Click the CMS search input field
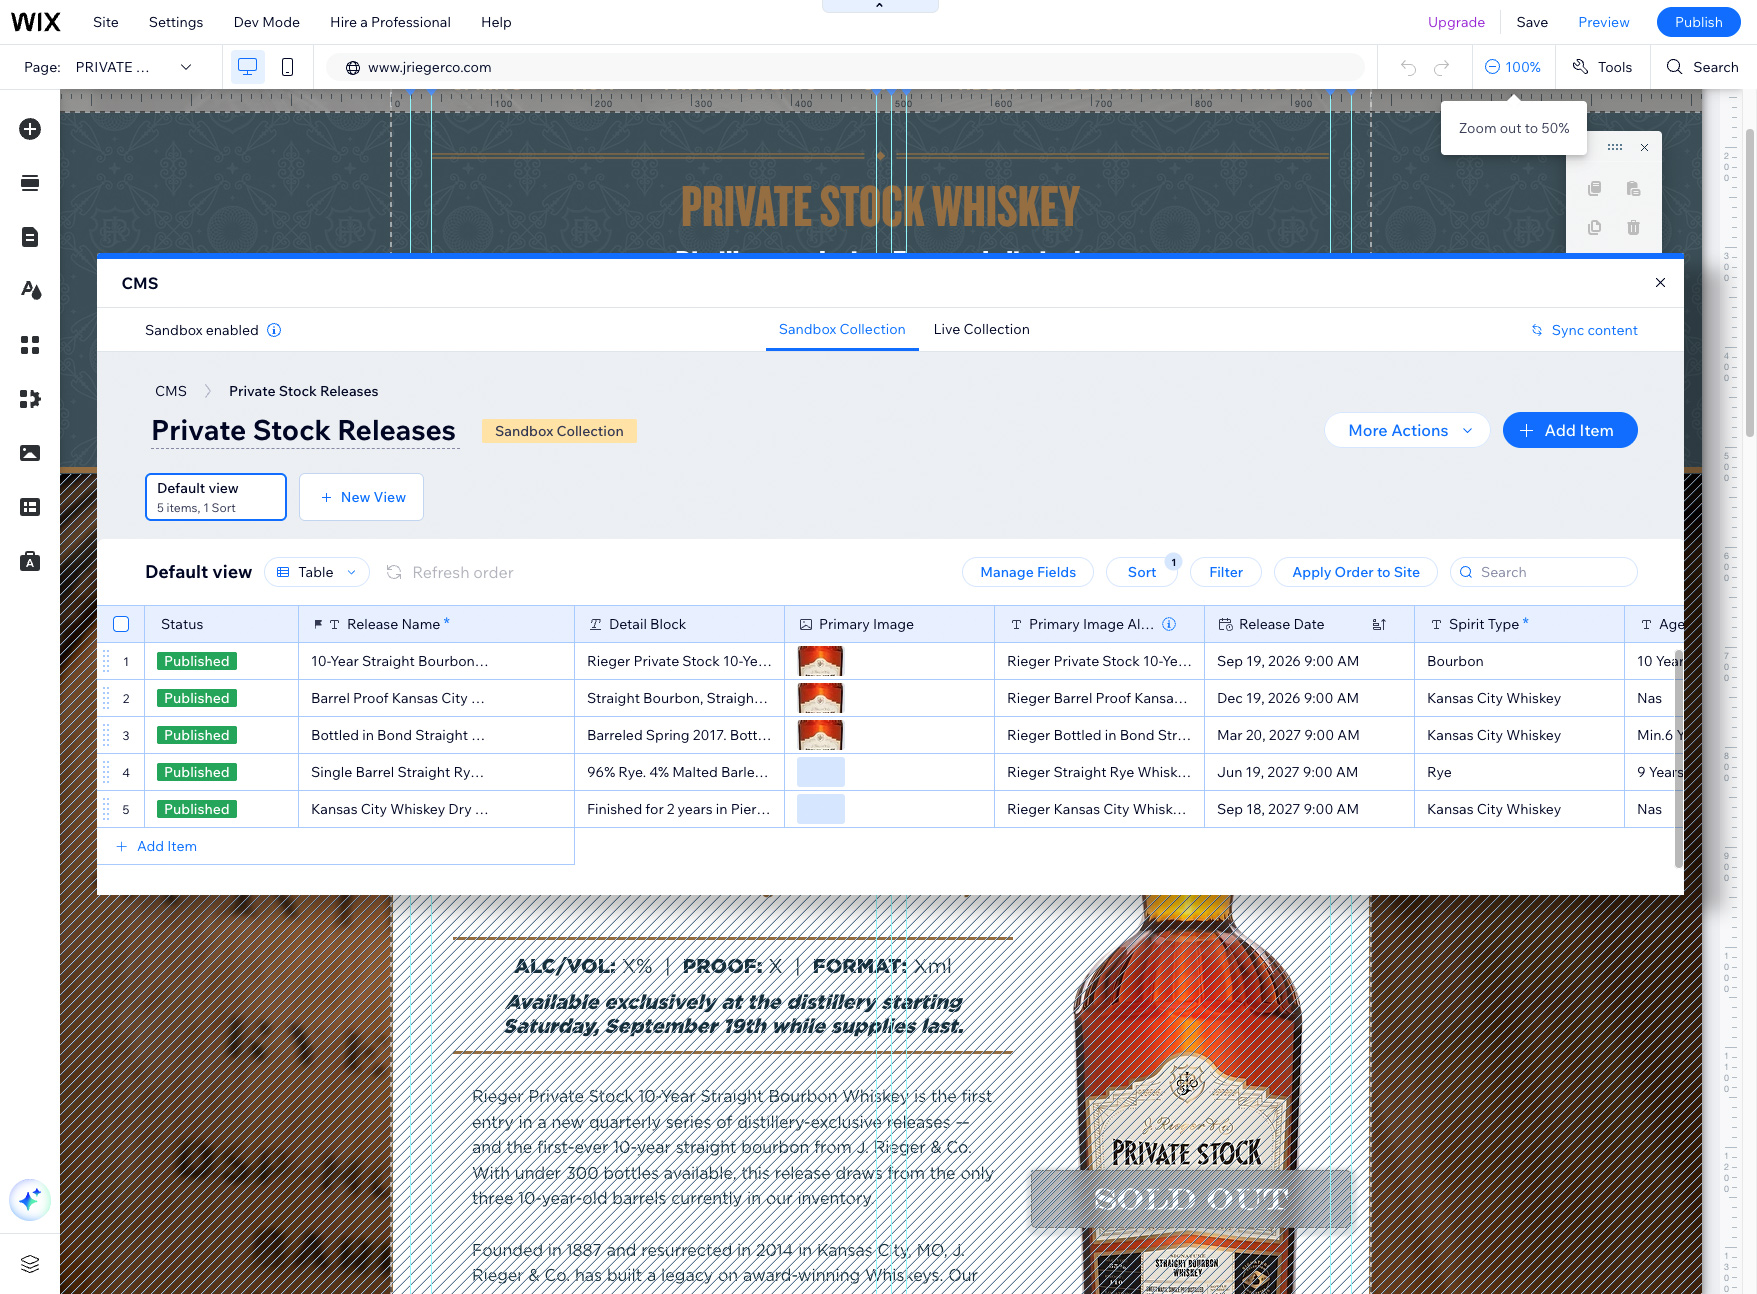This screenshot has width=1757, height=1294. 1544,572
